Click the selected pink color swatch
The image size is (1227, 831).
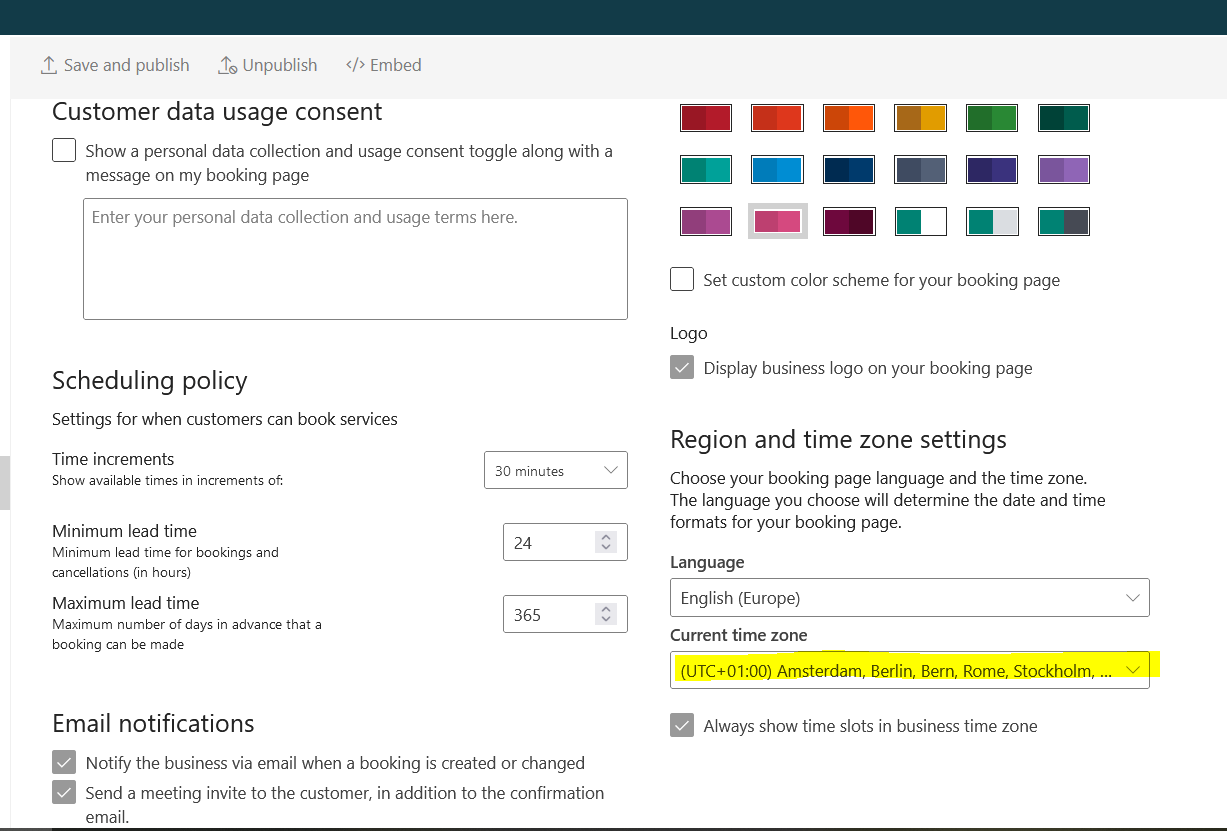click(x=777, y=221)
